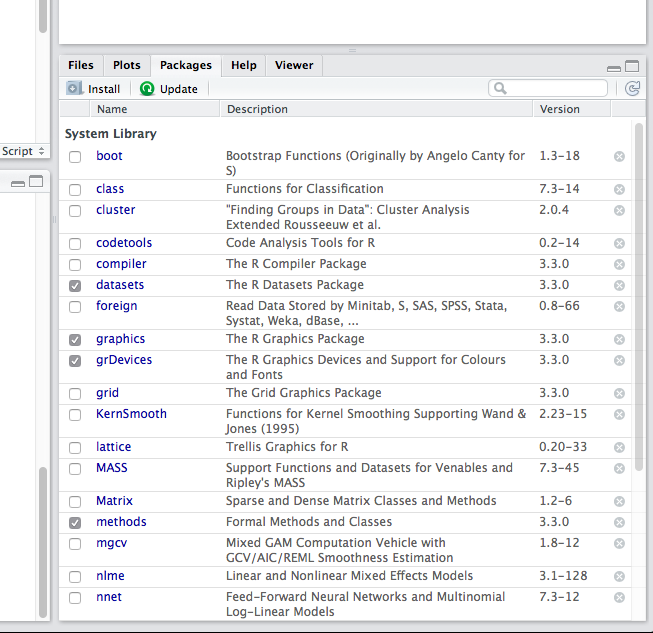
Task: Open the Script type dropdown
Action: click(24, 151)
